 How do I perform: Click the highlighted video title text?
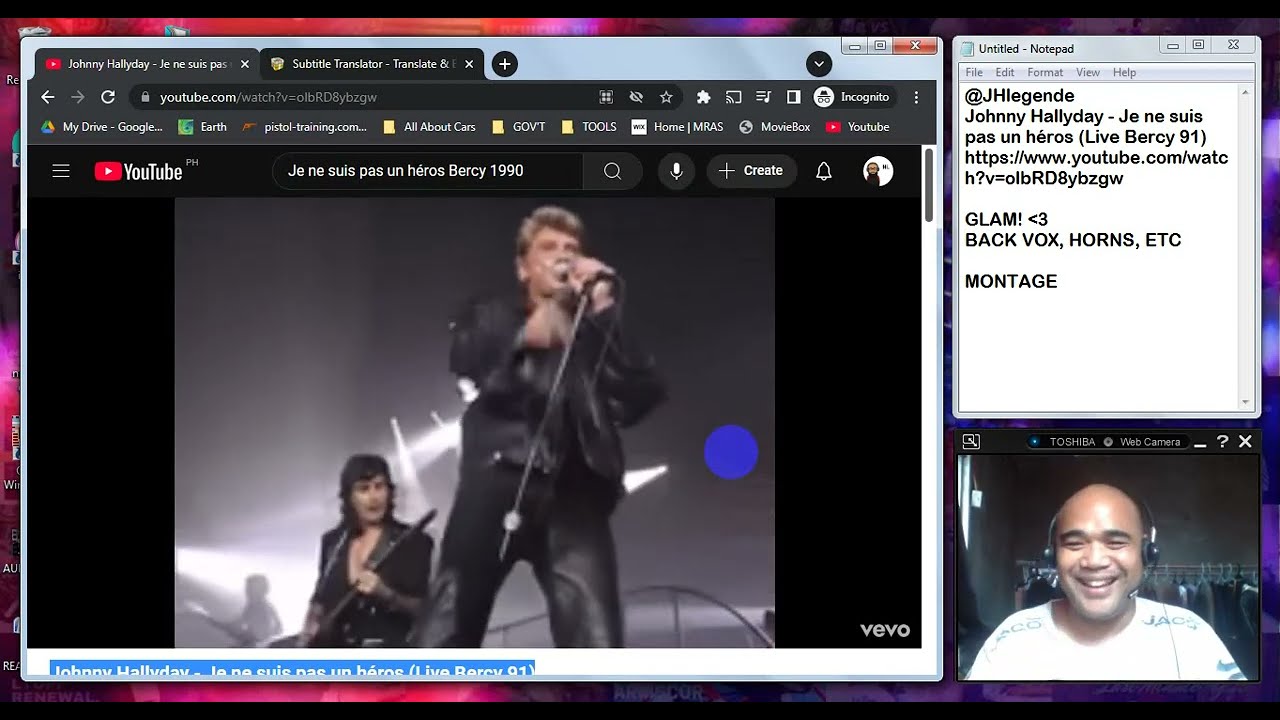293,668
